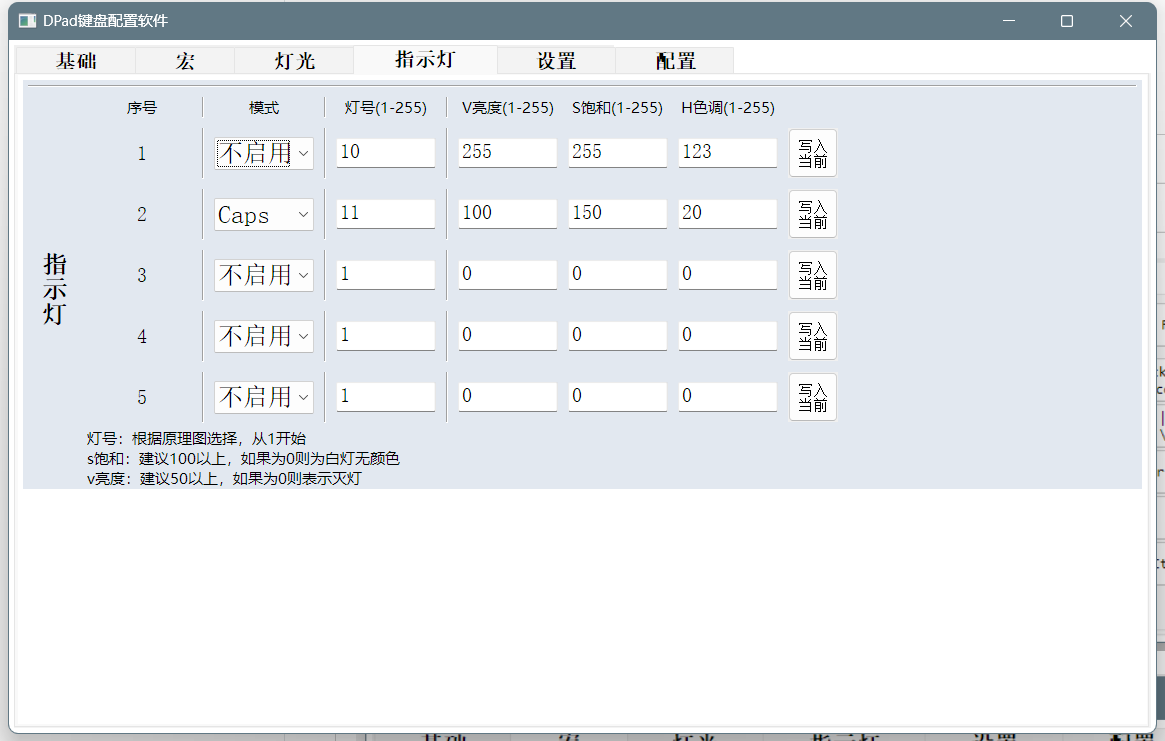This screenshot has width=1165, height=741.
Task: Click the 模式 column header
Action: click(x=264, y=108)
